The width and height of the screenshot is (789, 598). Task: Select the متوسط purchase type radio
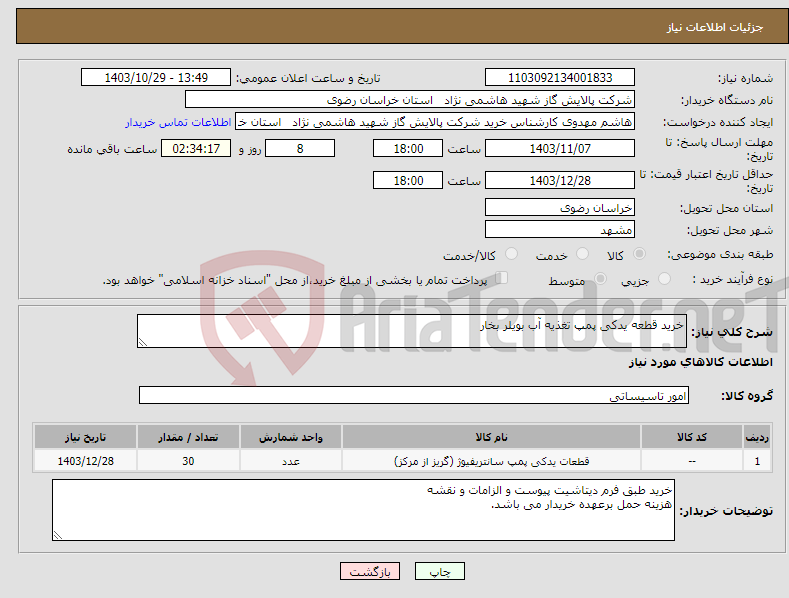pos(600,278)
